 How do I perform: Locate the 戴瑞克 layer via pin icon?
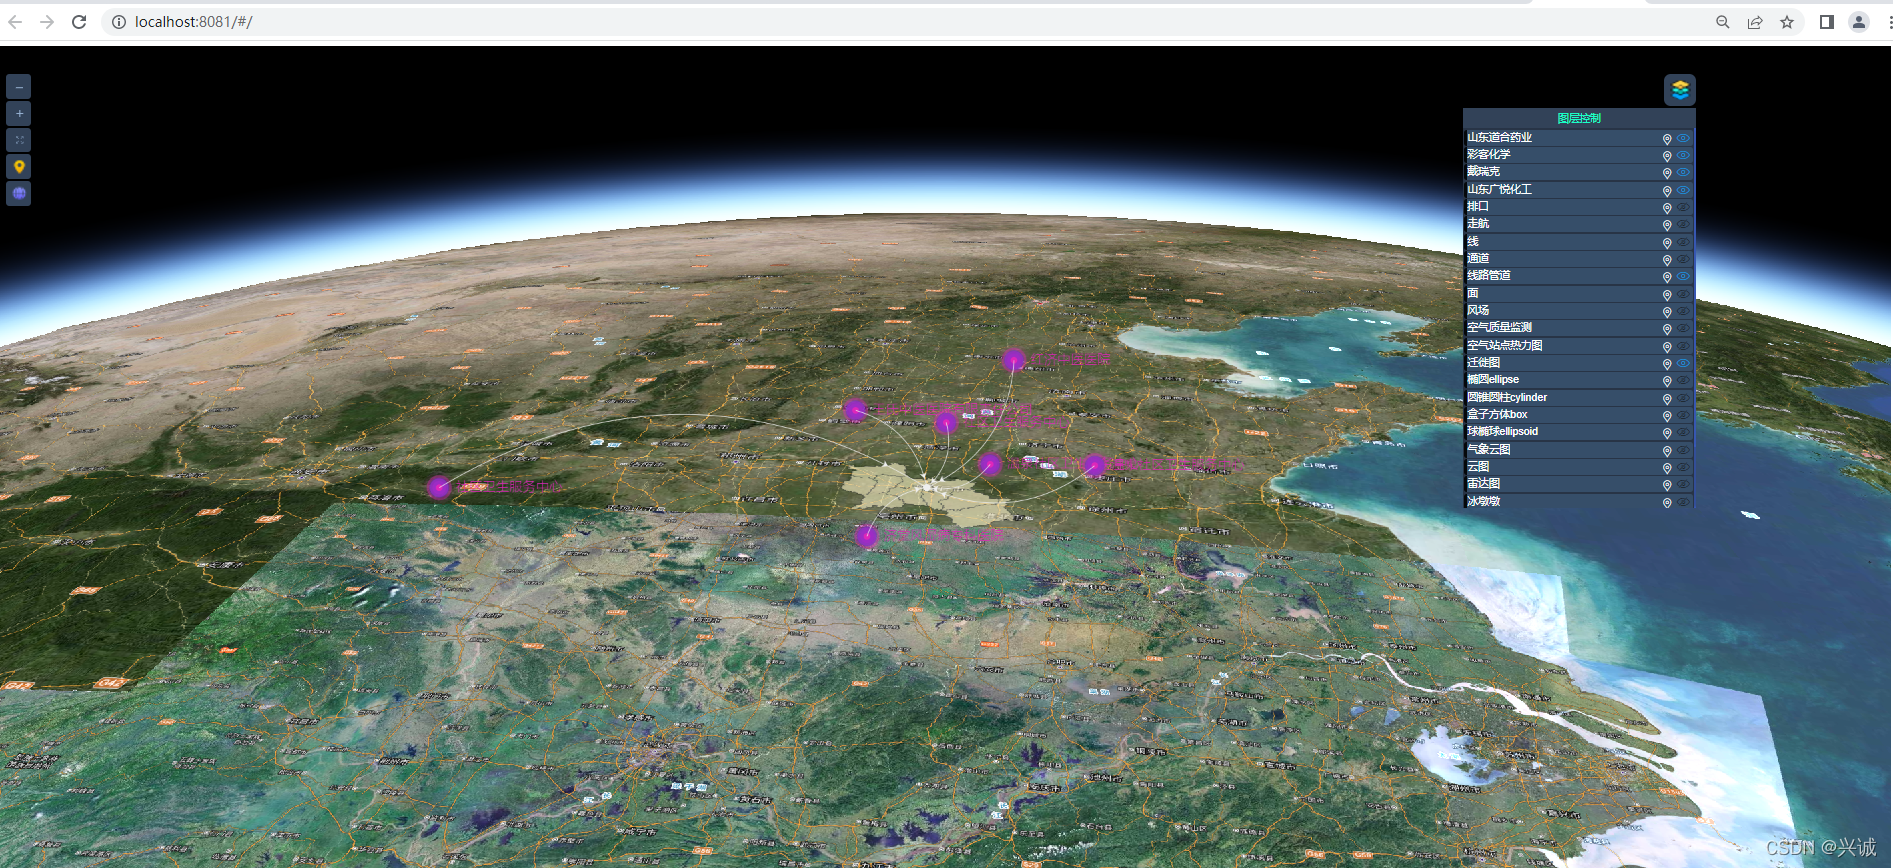pos(1667,173)
